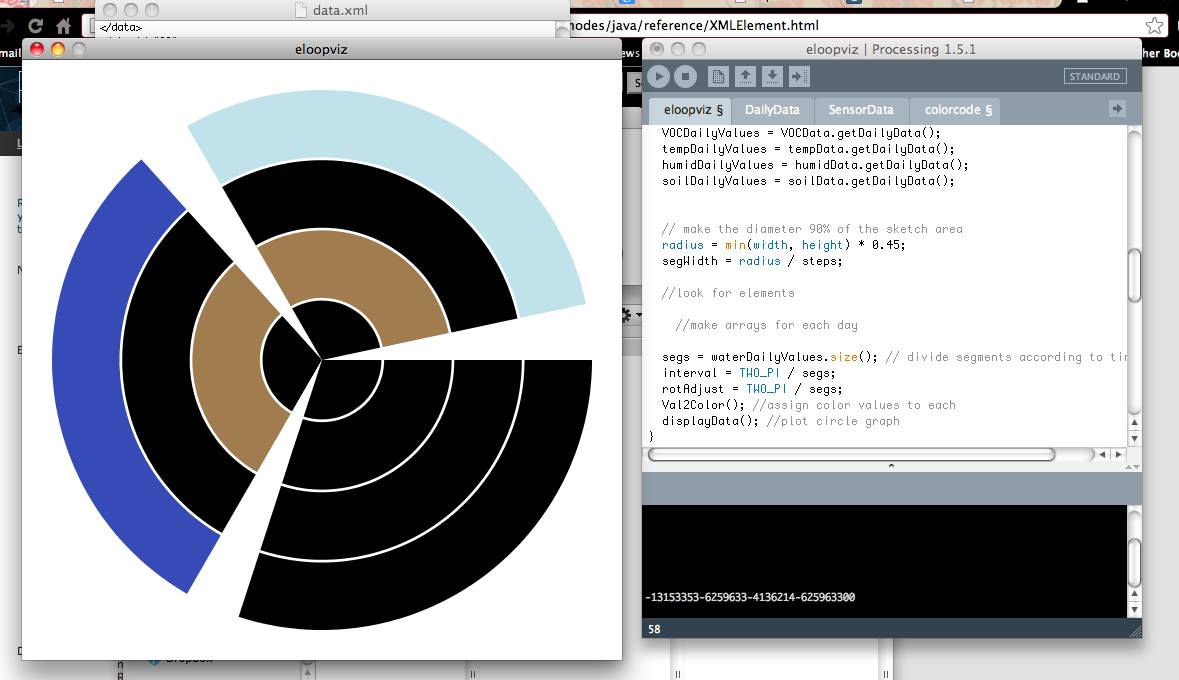Viewport: 1179px width, 680px height.
Task: Click the Export applet icon
Action: [799, 76]
